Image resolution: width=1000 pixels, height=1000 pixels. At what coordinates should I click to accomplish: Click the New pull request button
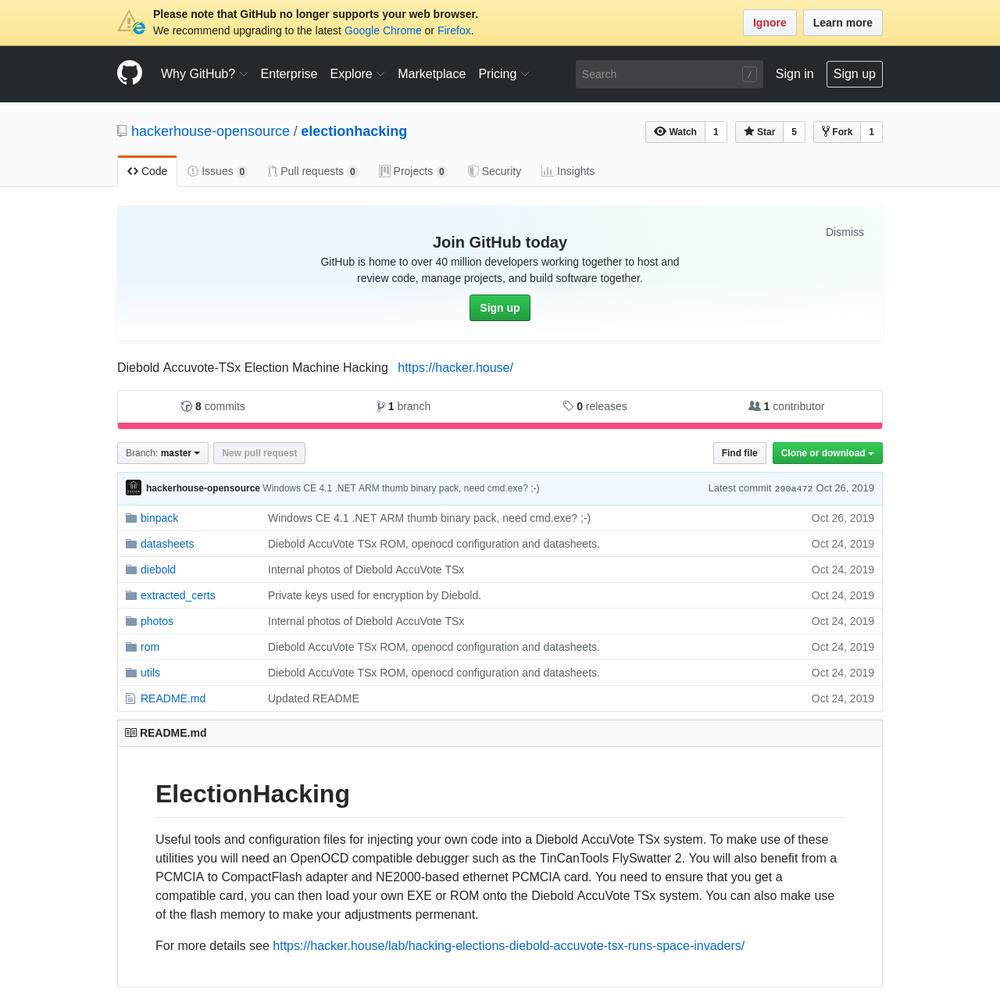[x=260, y=453]
